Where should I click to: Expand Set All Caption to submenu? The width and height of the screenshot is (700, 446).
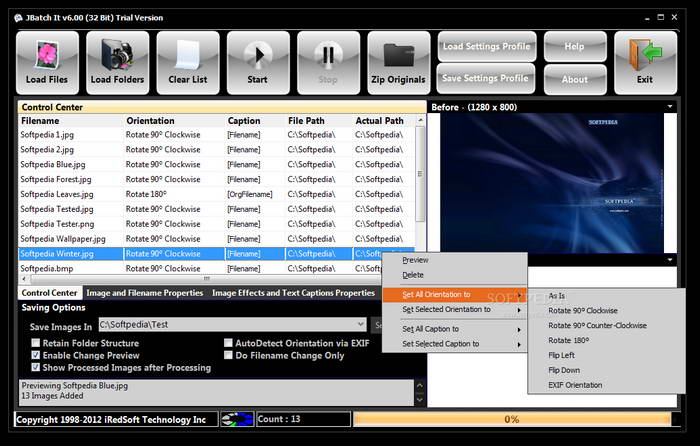[x=454, y=329]
